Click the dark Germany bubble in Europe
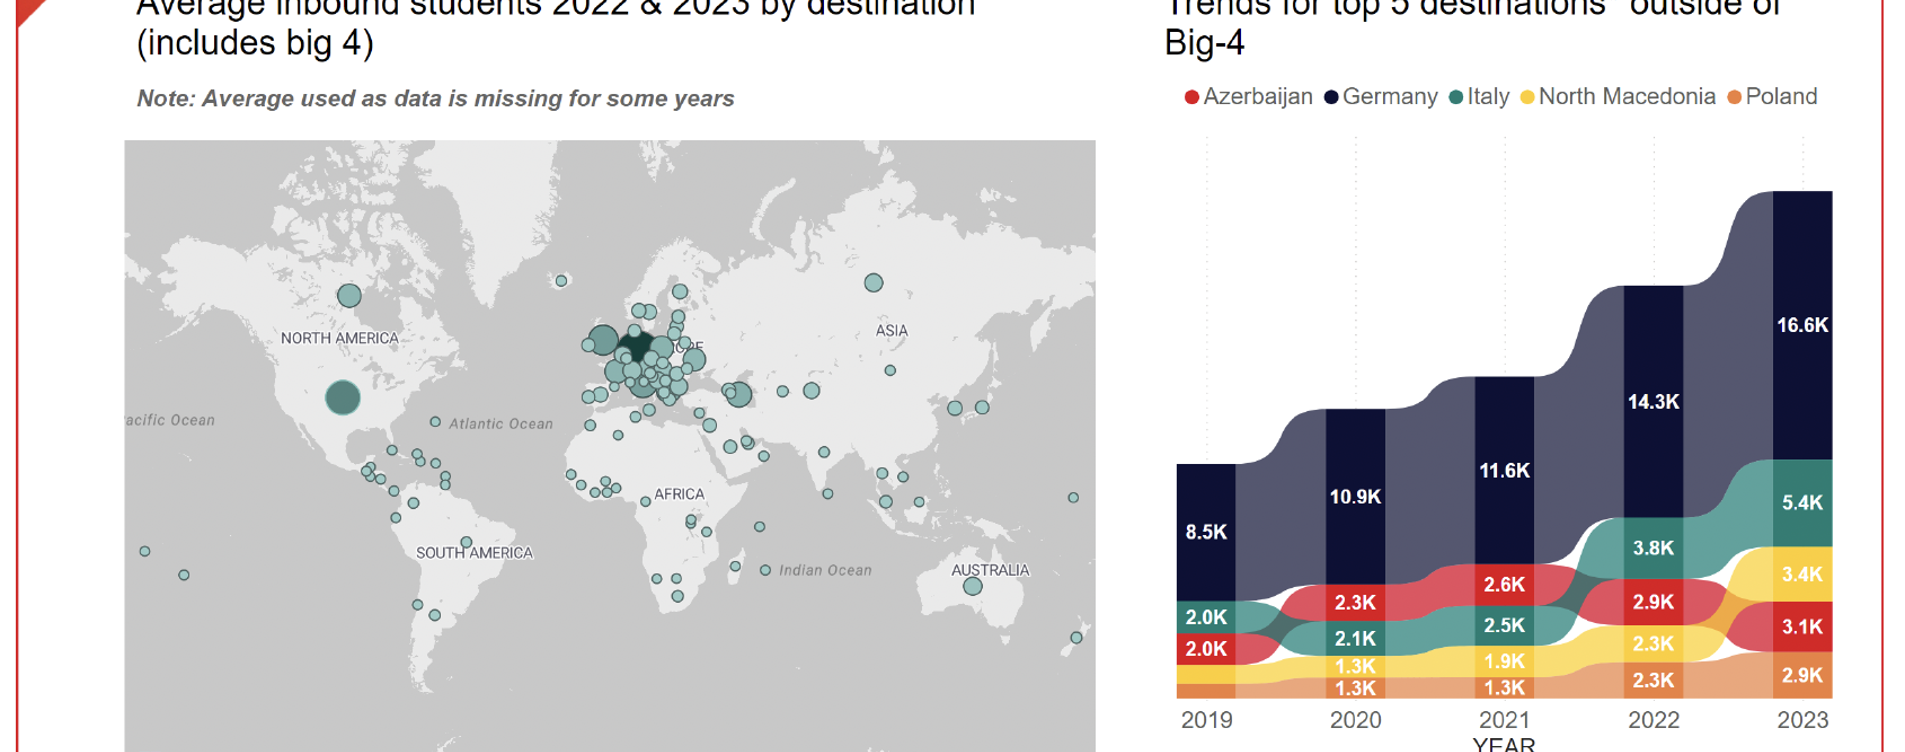 pos(635,346)
